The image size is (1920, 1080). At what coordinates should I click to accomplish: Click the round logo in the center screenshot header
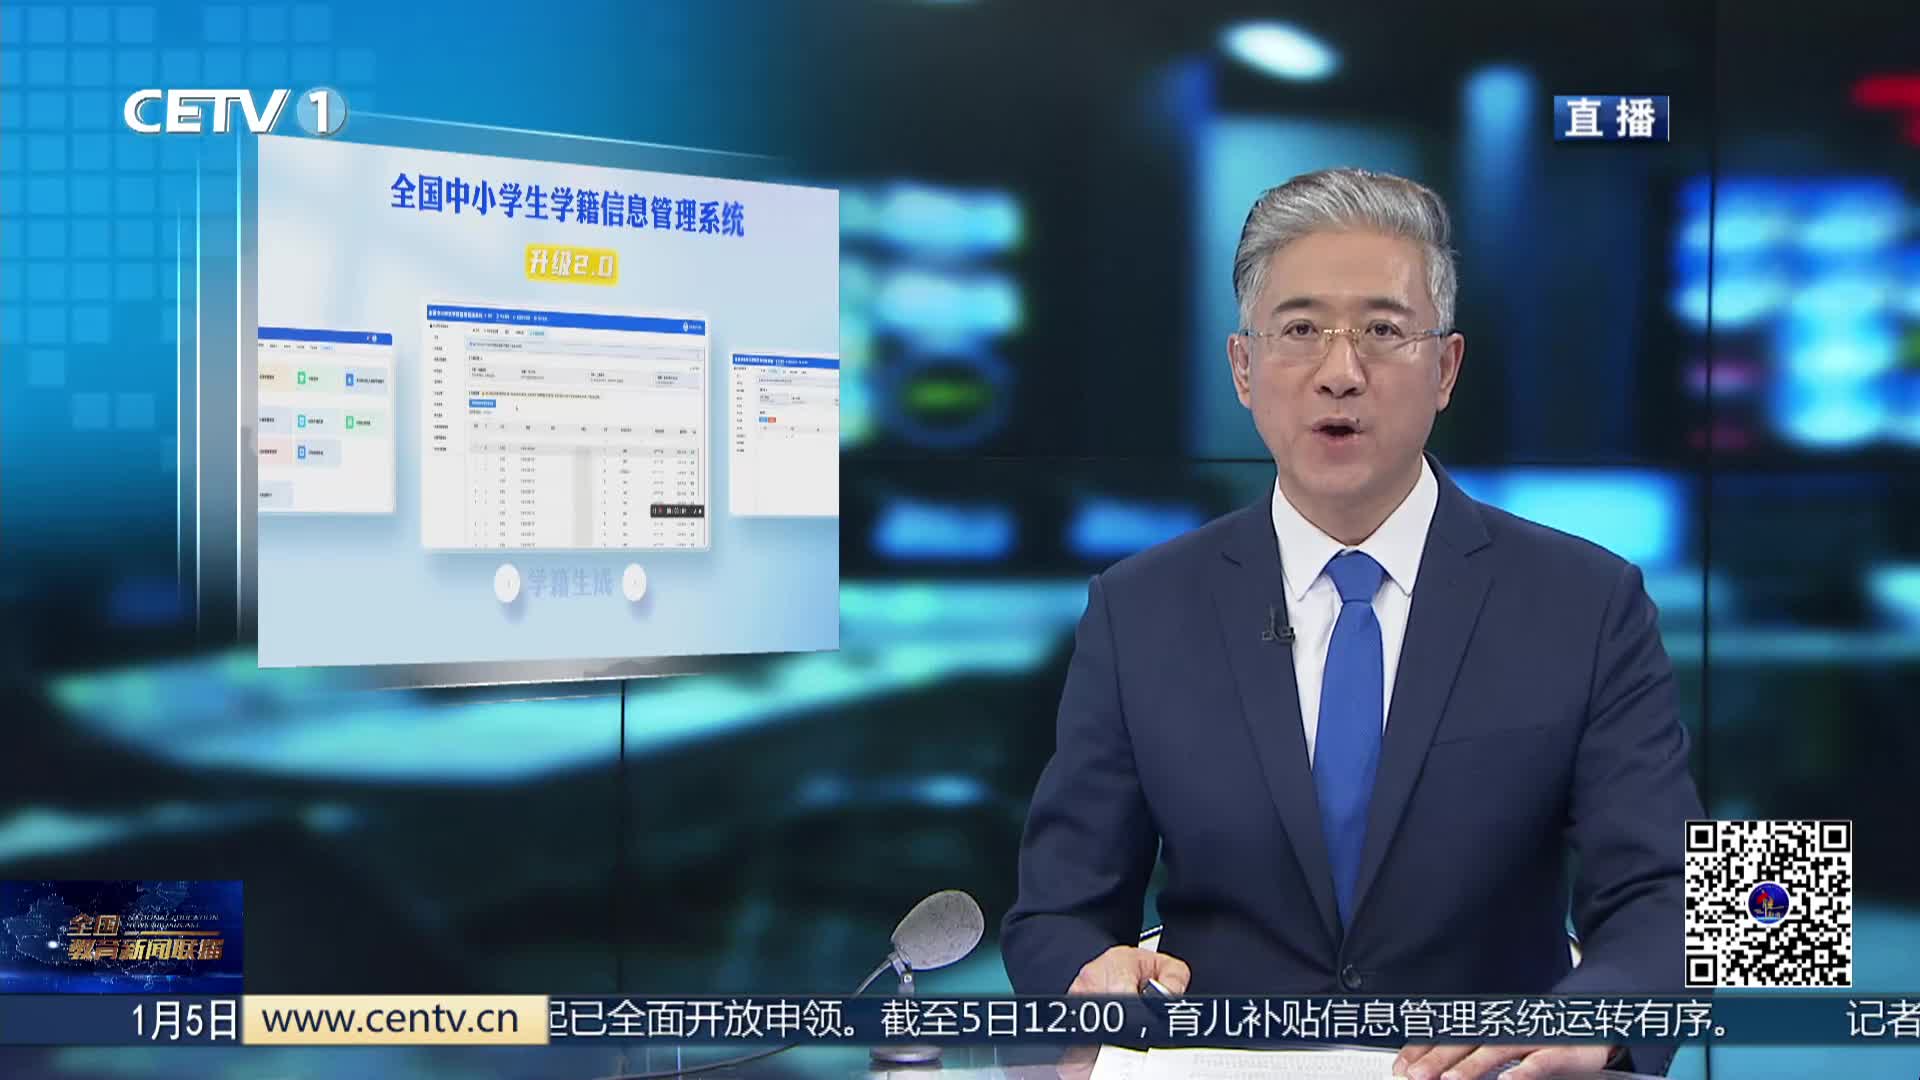pyautogui.click(x=687, y=326)
